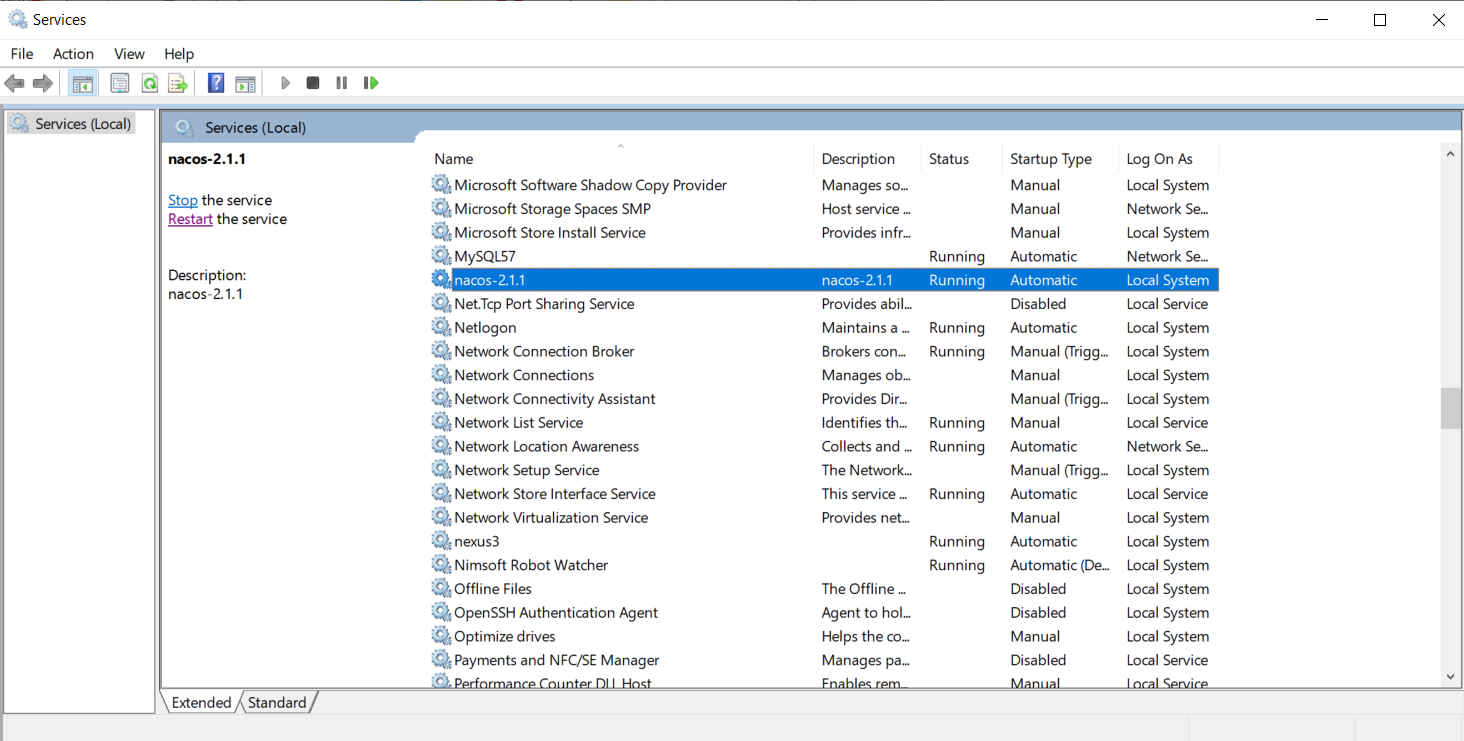The height and width of the screenshot is (741, 1464).
Task: Click the Export List toolbar icon
Action: click(178, 83)
